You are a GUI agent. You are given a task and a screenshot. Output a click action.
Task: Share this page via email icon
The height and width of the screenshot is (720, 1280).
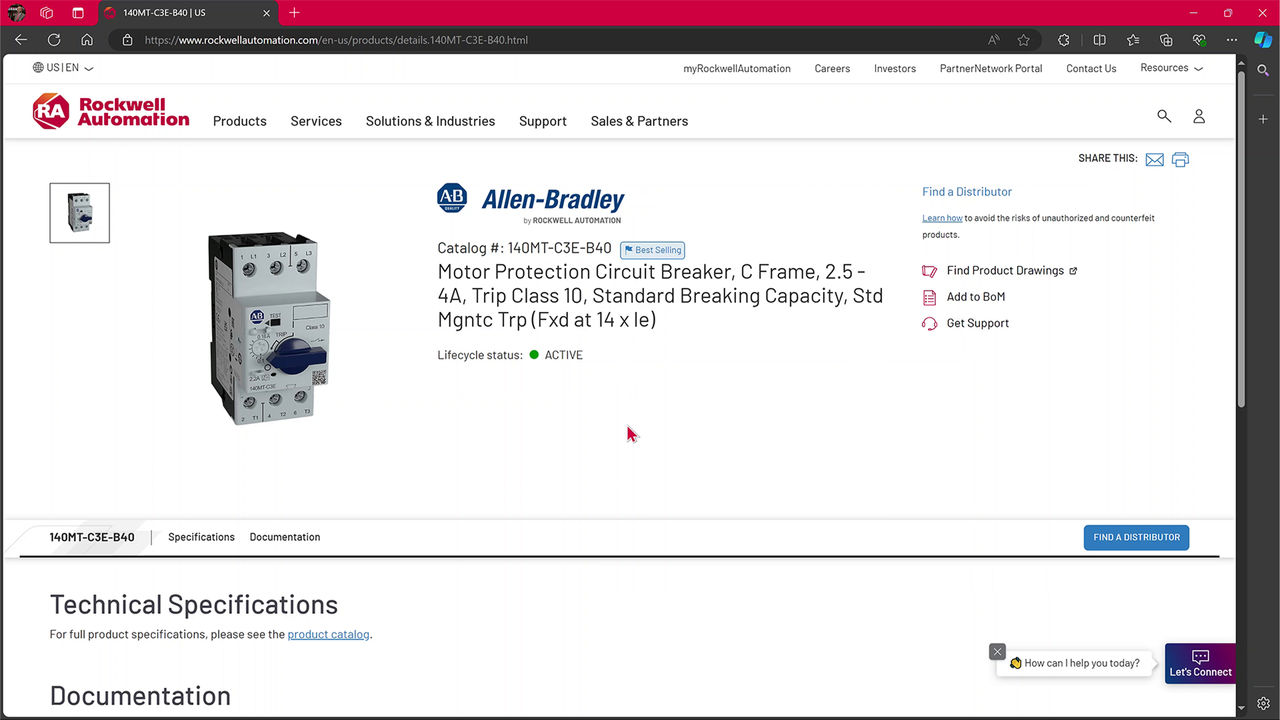click(x=1154, y=160)
